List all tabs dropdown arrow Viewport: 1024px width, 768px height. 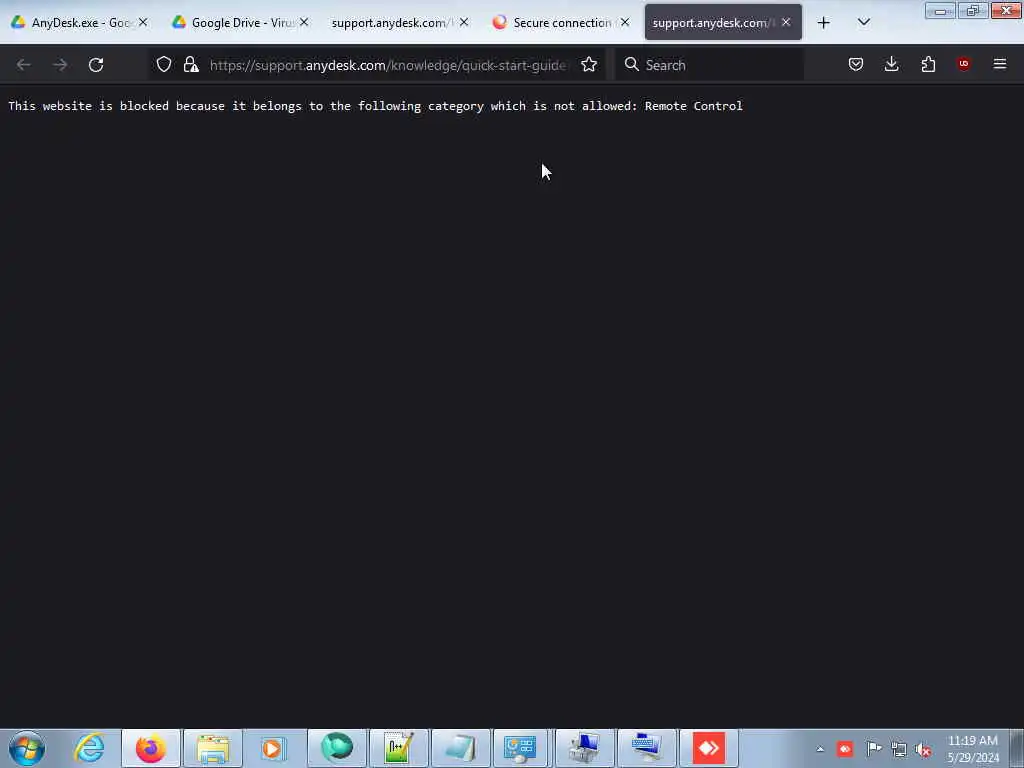coord(863,23)
